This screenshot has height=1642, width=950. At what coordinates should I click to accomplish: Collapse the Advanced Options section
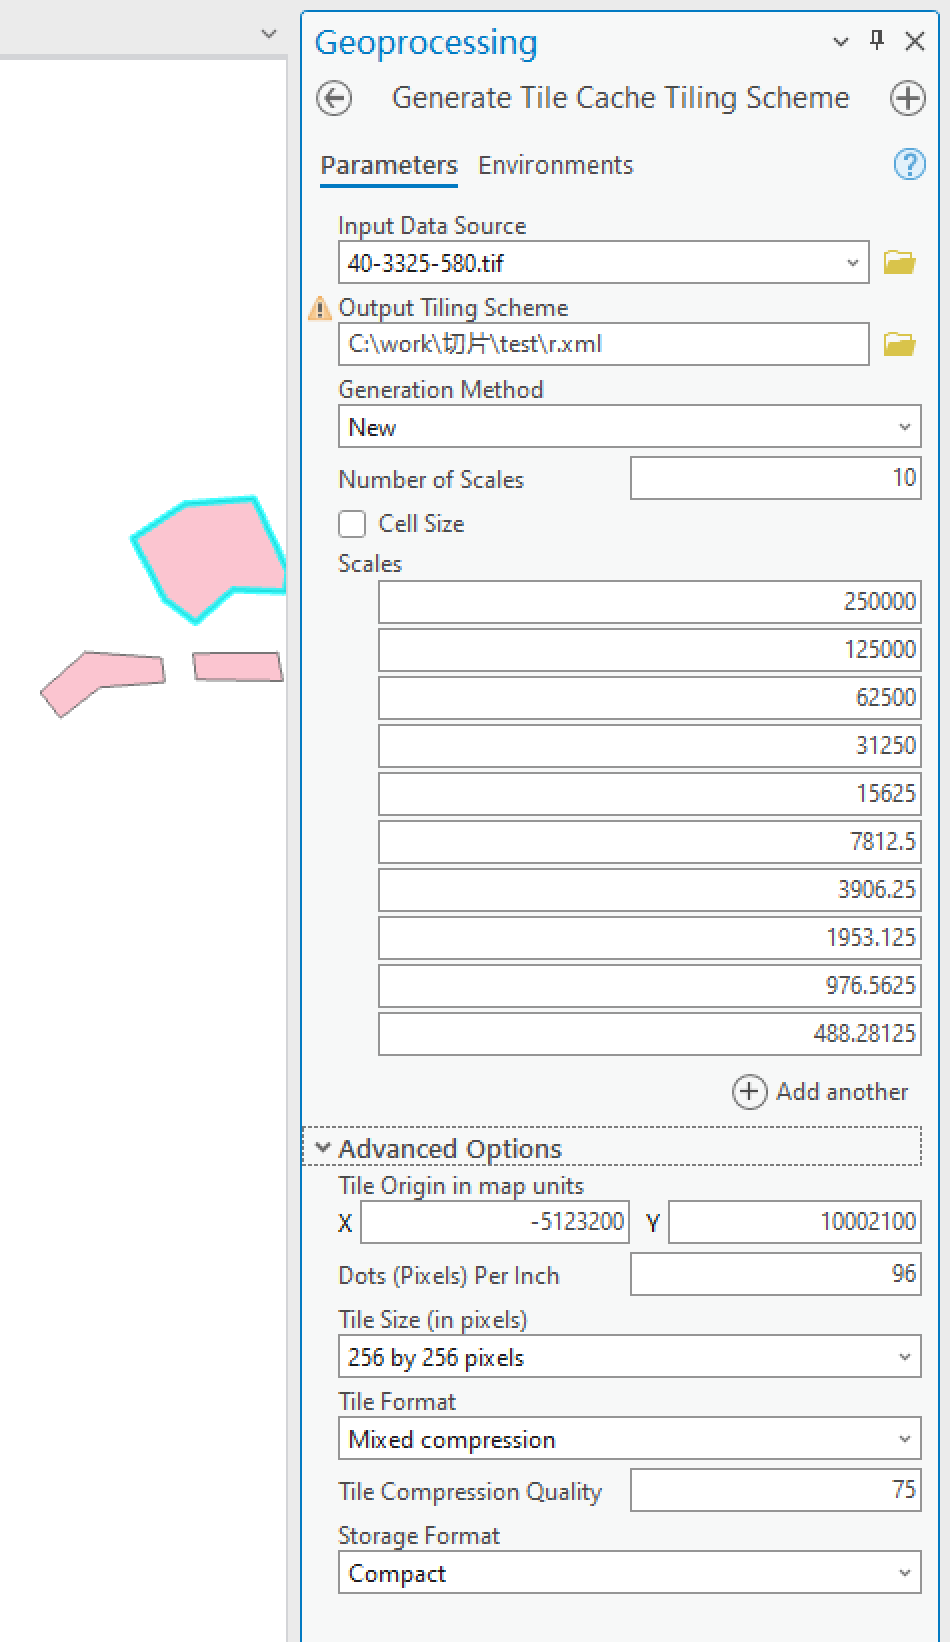(323, 1148)
